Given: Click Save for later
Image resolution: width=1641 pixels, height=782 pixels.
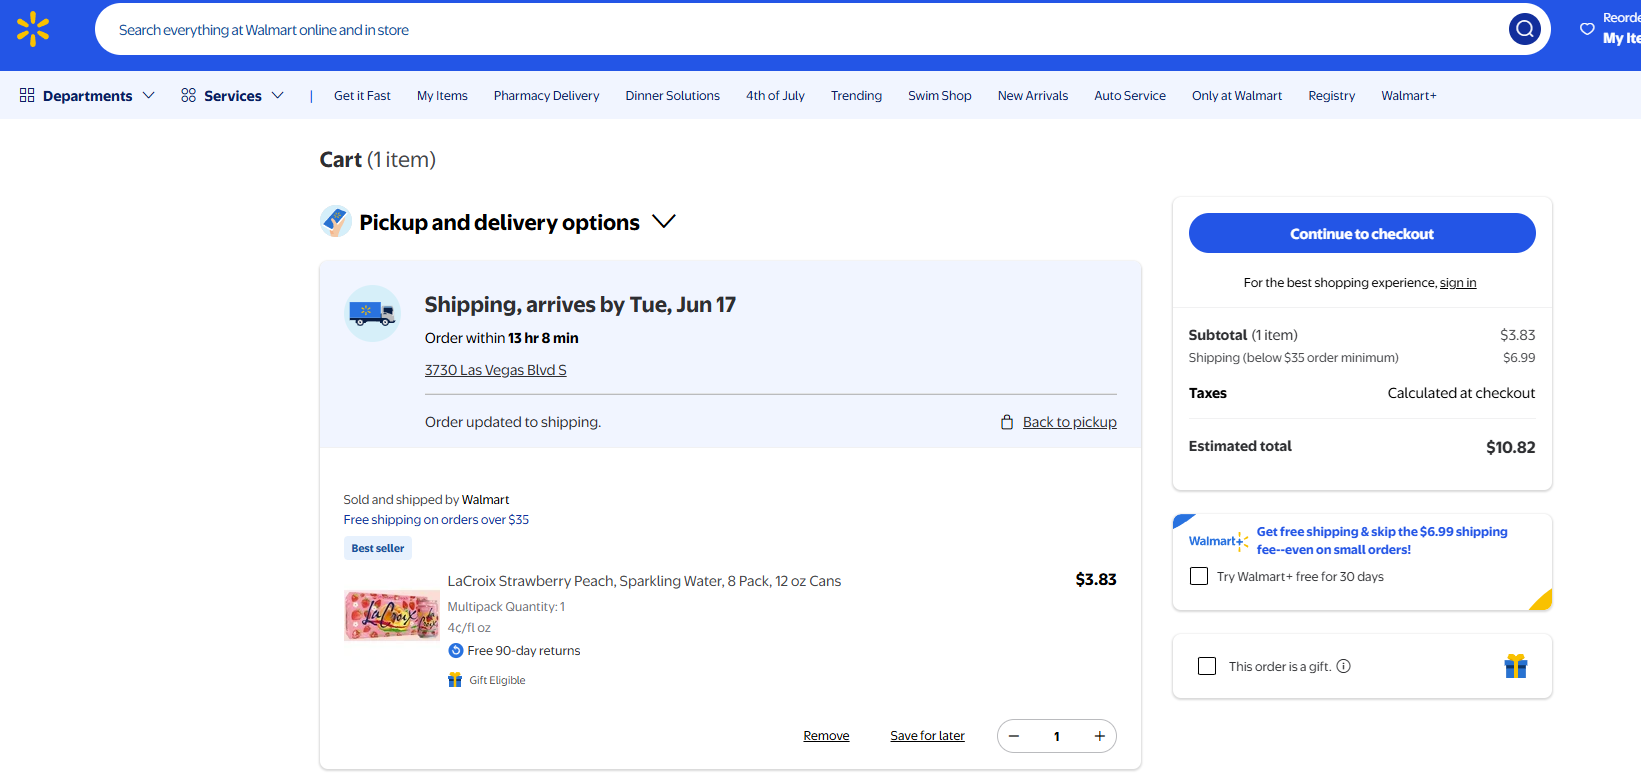Looking at the screenshot, I should [927, 736].
